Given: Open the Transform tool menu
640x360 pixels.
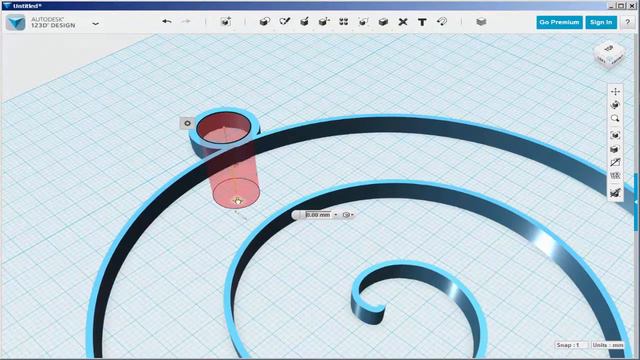Looking at the screenshot, I should (226, 22).
